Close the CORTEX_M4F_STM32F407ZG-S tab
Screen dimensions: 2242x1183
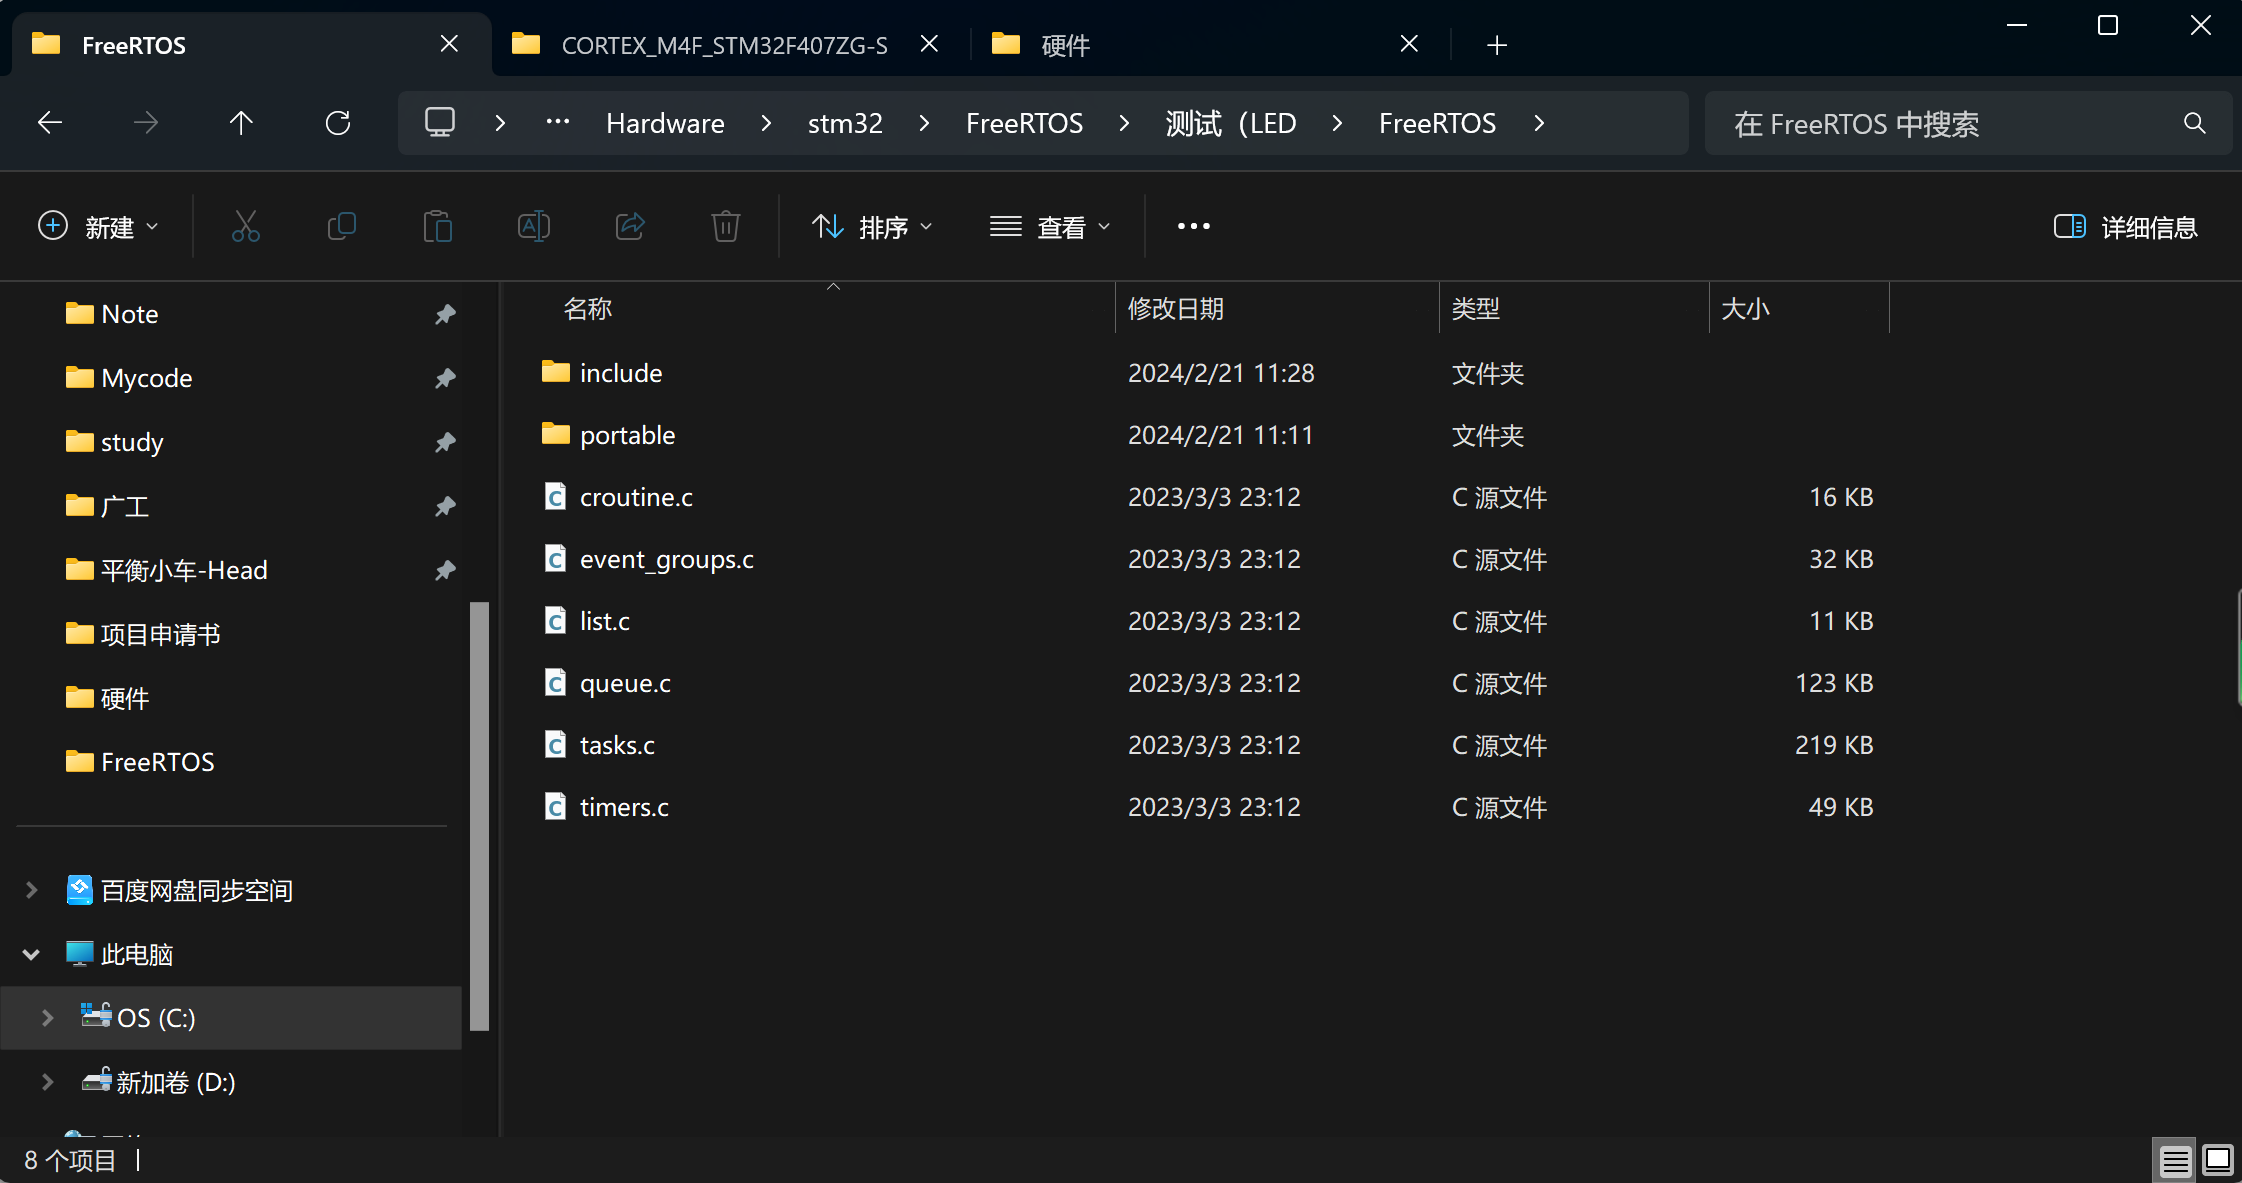(x=929, y=44)
